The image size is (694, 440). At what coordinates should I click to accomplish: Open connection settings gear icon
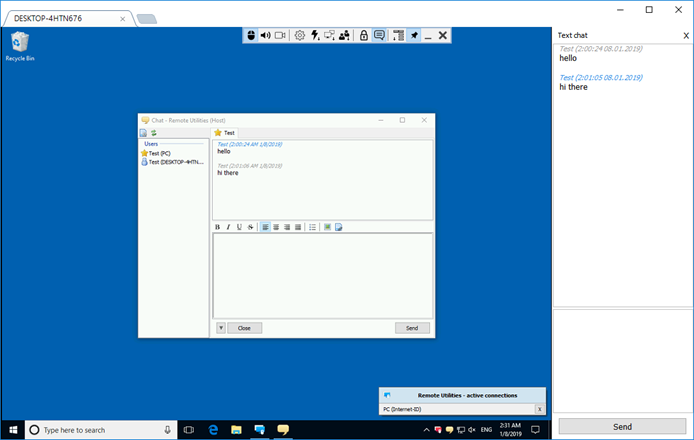pos(300,35)
